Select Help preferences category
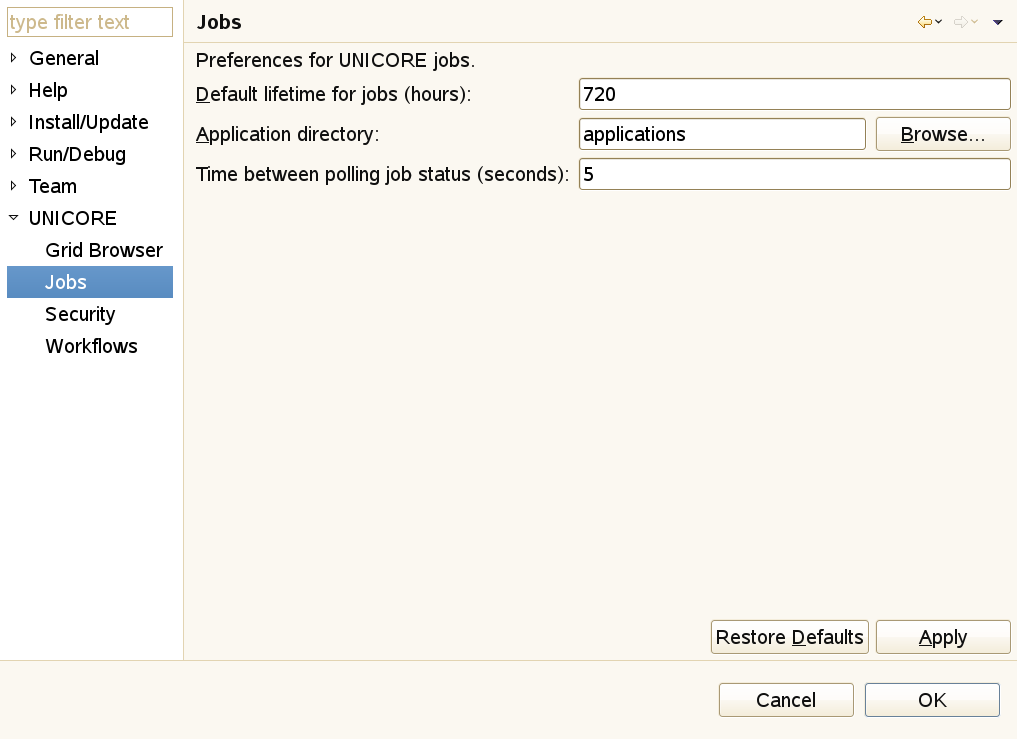 click(x=48, y=90)
